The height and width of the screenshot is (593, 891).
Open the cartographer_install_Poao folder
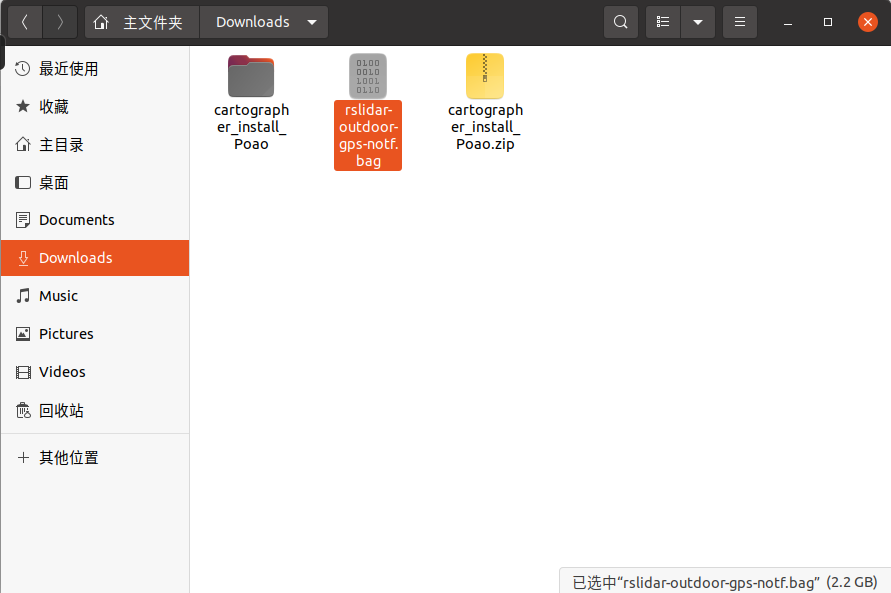pos(251,102)
